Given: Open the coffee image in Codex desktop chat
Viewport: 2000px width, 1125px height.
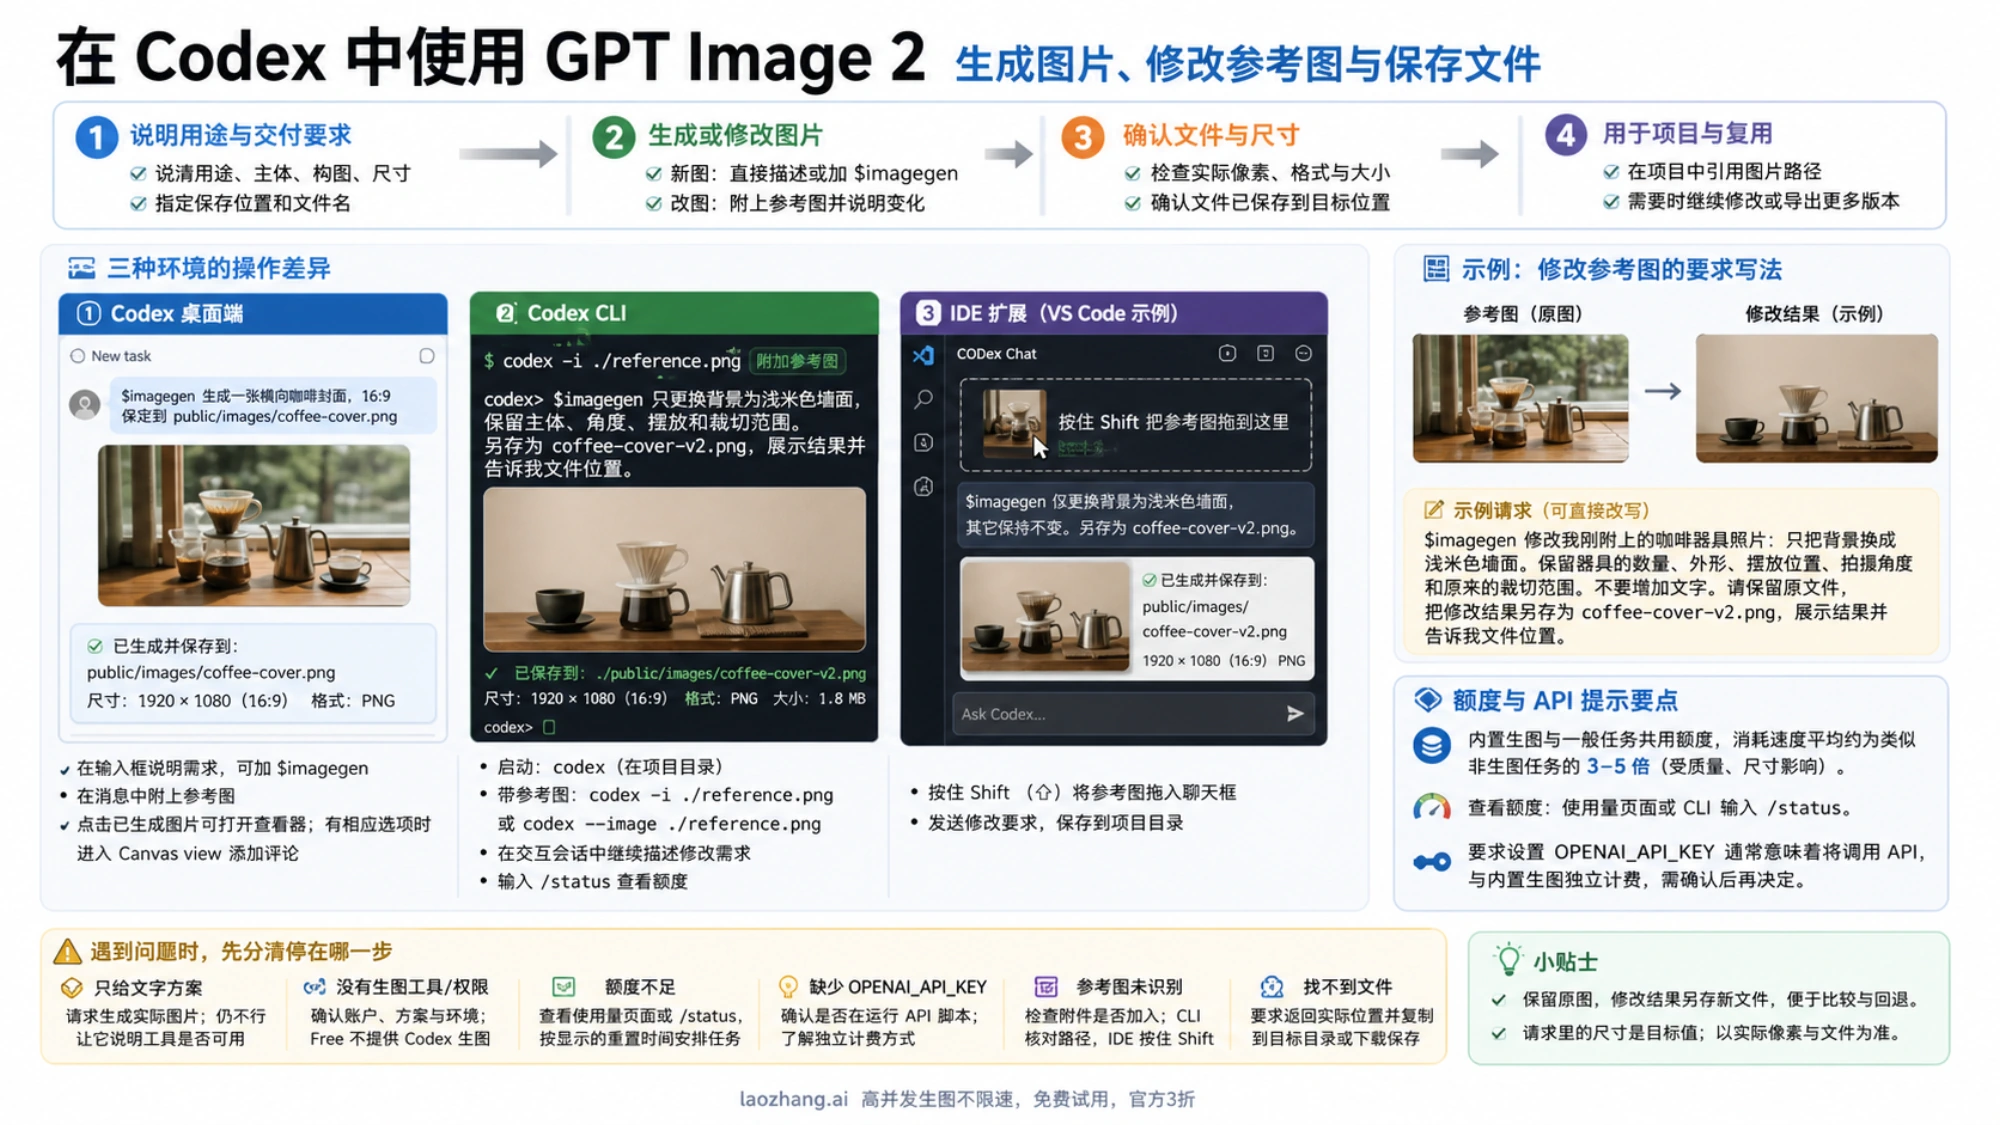Looking at the screenshot, I should click(x=254, y=525).
